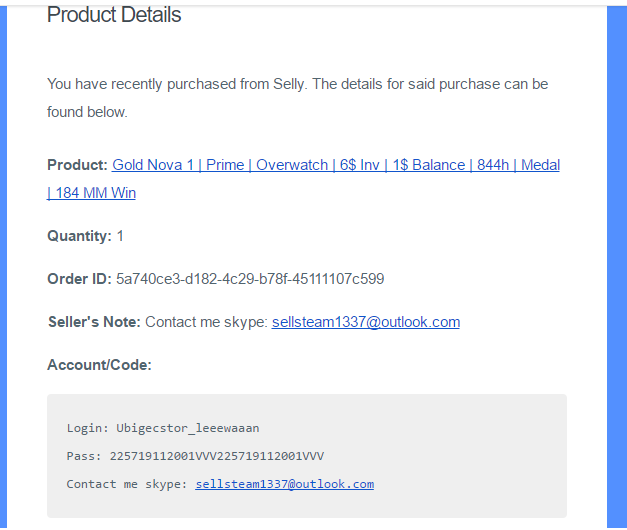Viewport: 627px width, 530px height.
Task: Click the Product Details heading
Action: [x=114, y=15]
